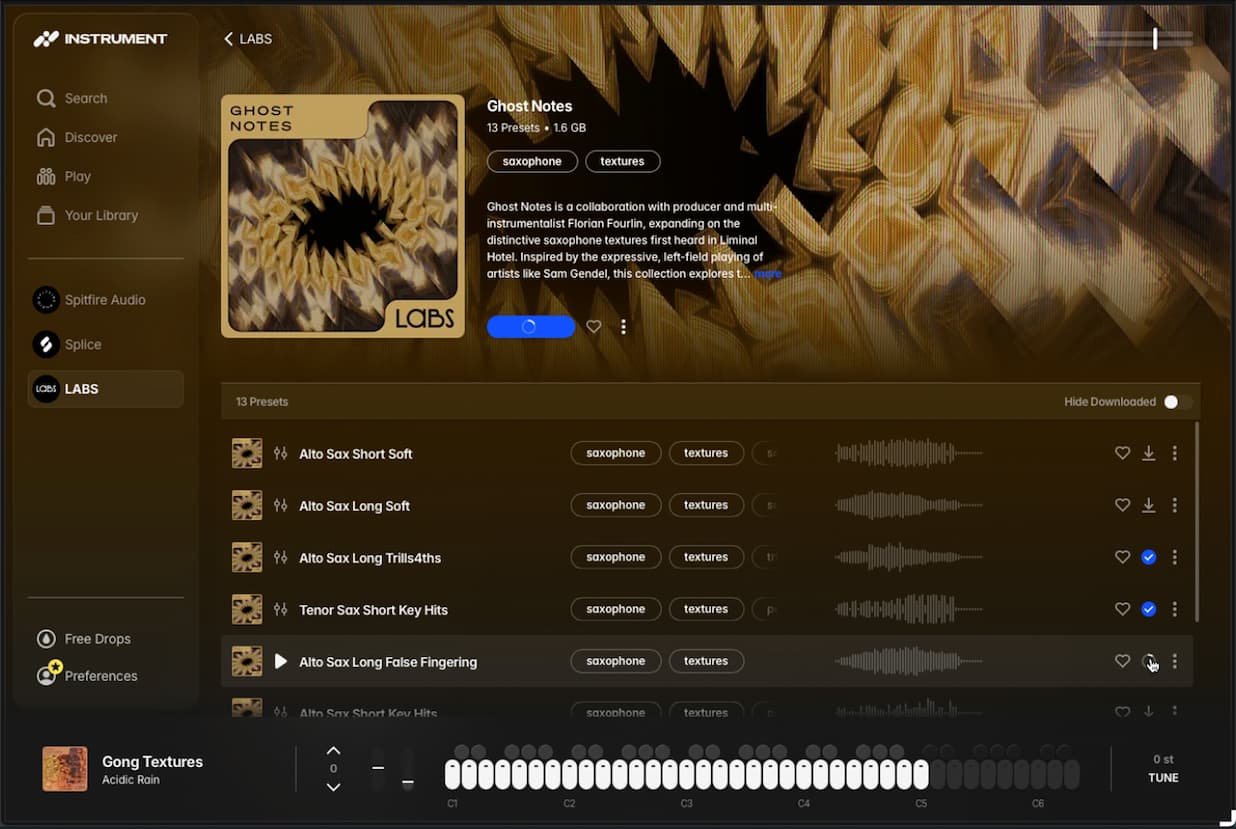
Task: Click the second keyboard wheel slider
Action: 408,769
